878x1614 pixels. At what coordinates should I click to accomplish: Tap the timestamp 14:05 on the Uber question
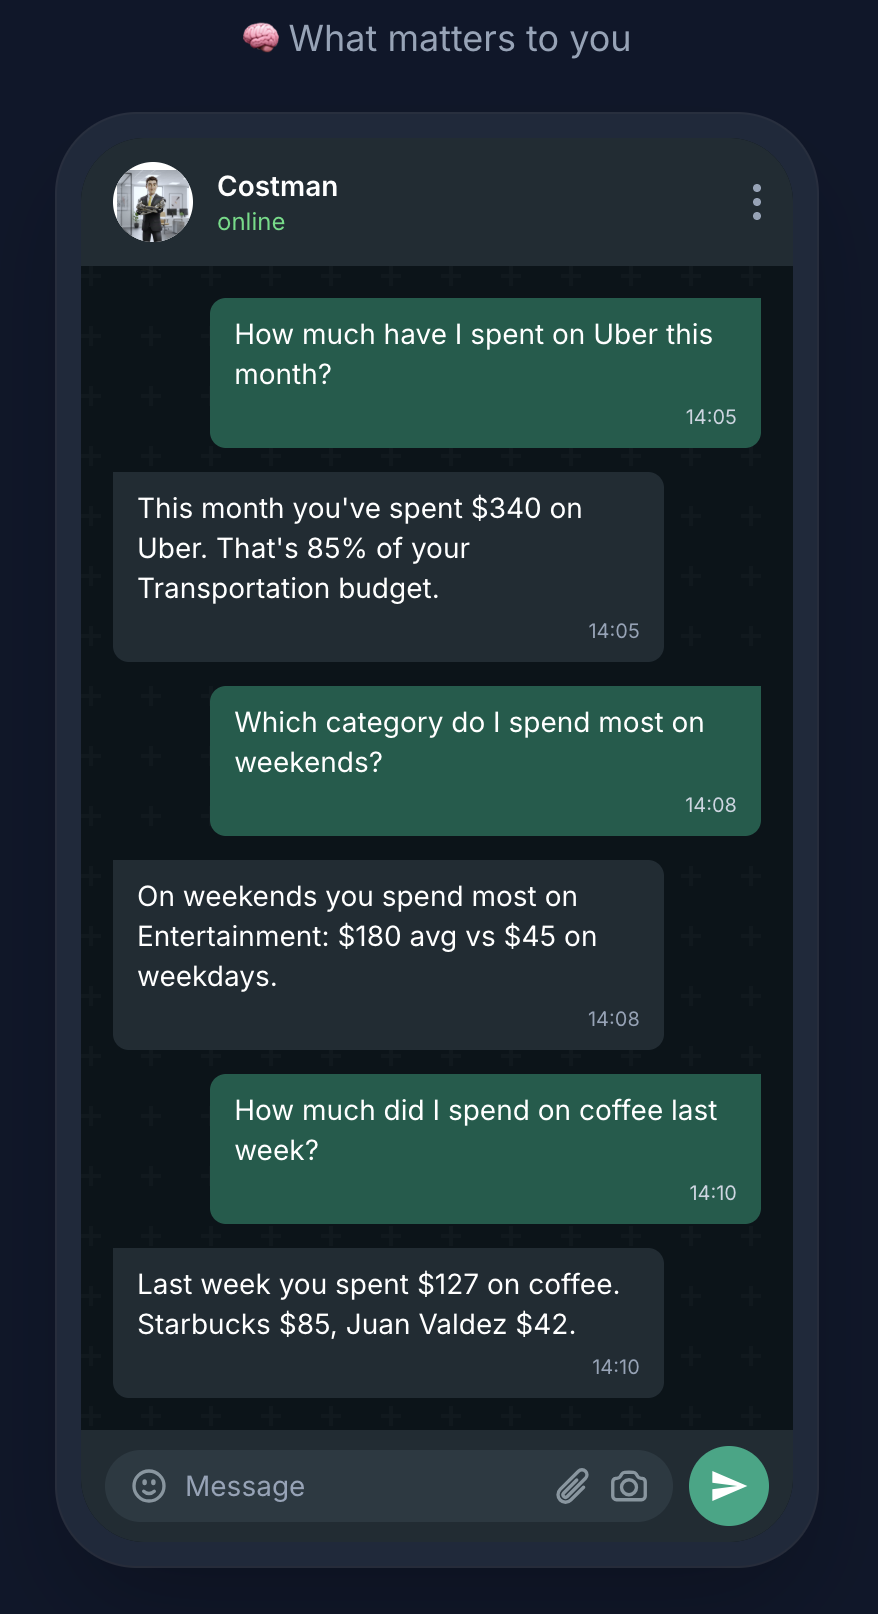pos(711,417)
